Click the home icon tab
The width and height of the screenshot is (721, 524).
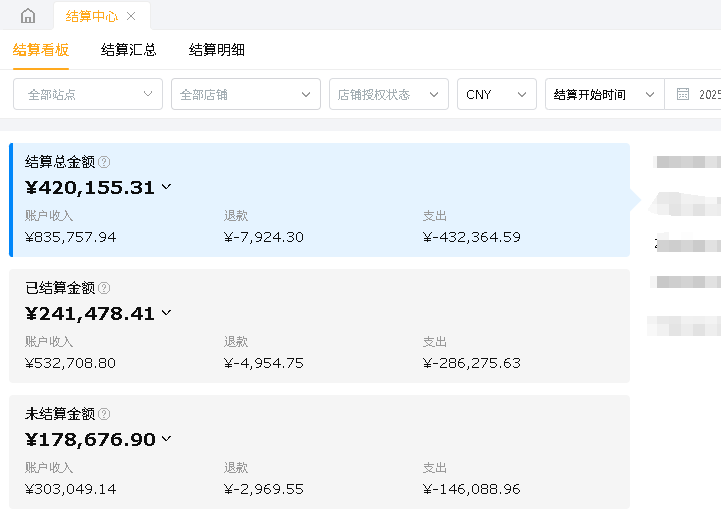tap(27, 16)
